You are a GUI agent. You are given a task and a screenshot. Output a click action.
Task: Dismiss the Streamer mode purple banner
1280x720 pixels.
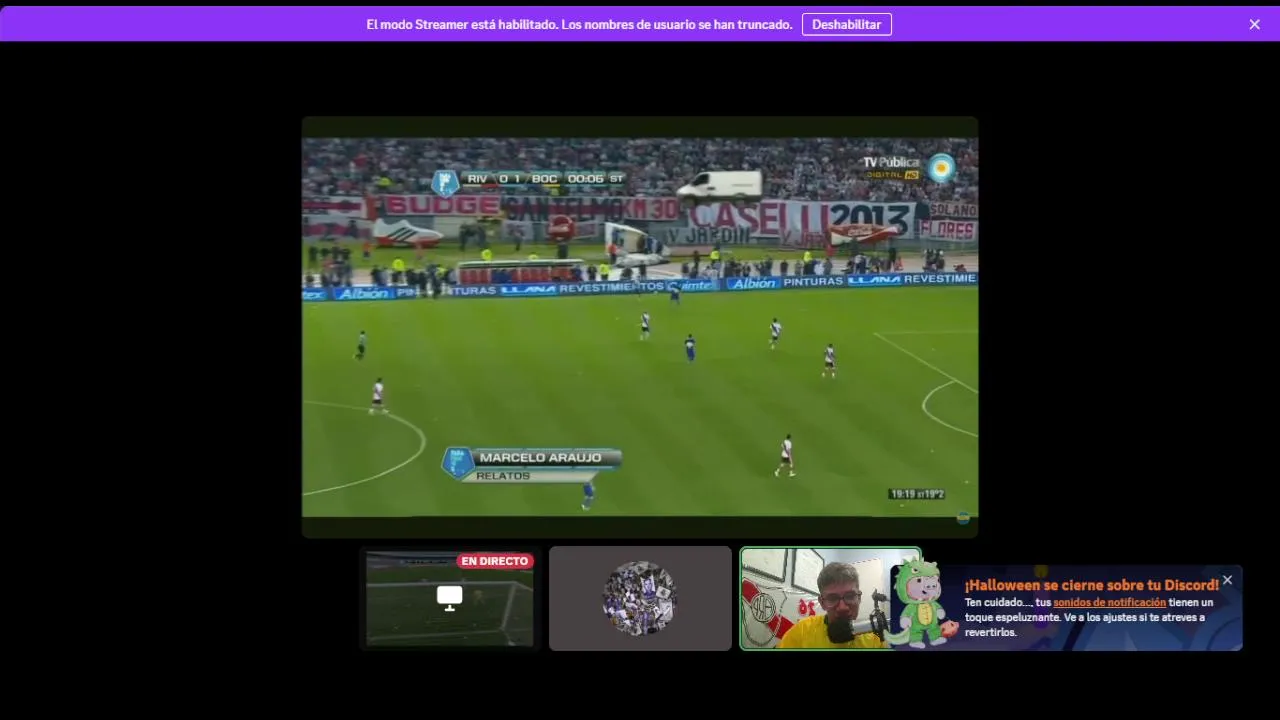(1254, 24)
